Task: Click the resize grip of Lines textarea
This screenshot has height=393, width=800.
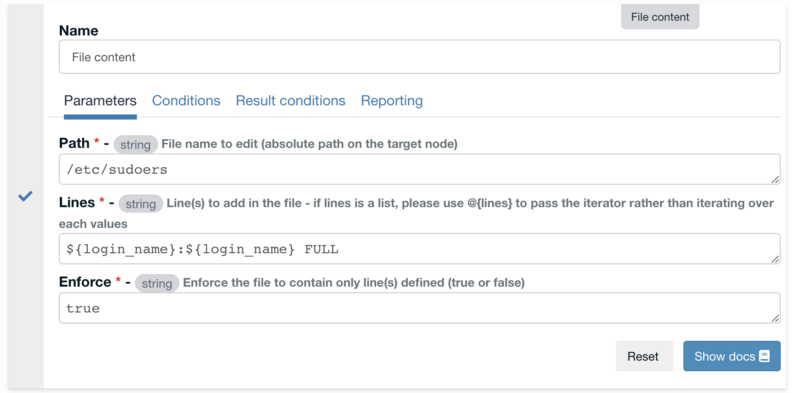Action: [x=775, y=259]
